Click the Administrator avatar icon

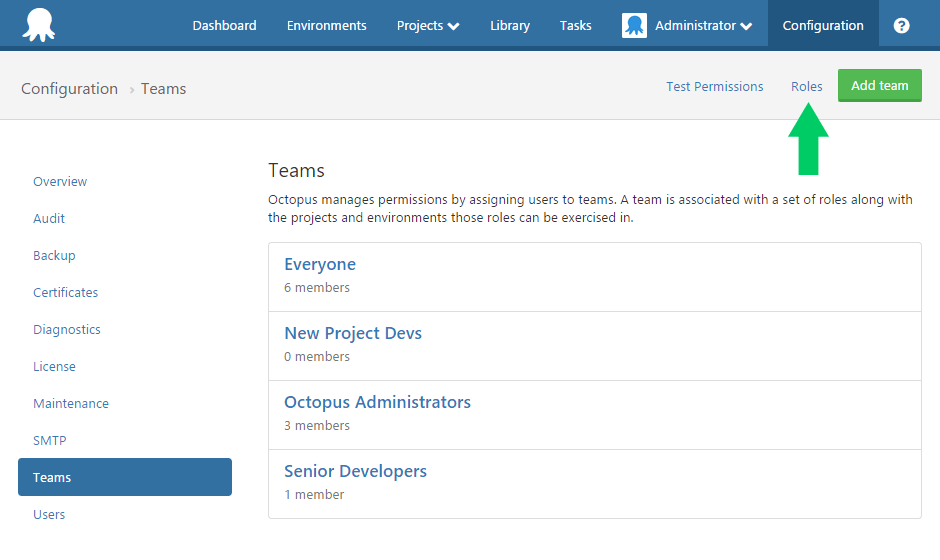pos(634,25)
